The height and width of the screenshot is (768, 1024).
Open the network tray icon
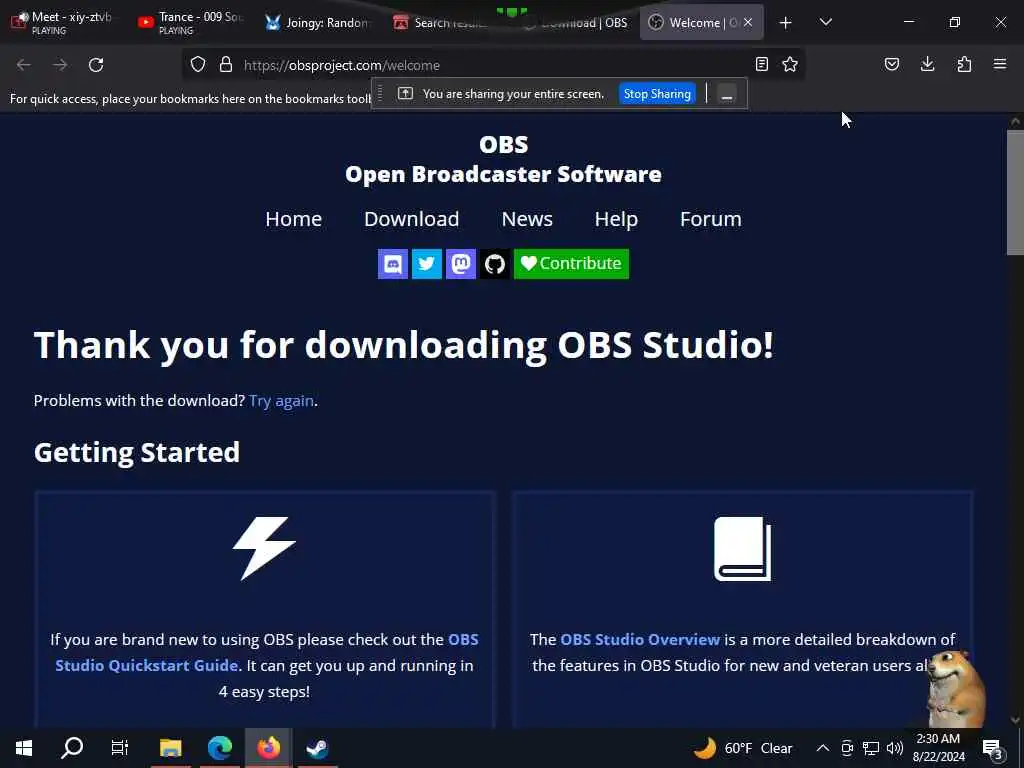point(871,748)
